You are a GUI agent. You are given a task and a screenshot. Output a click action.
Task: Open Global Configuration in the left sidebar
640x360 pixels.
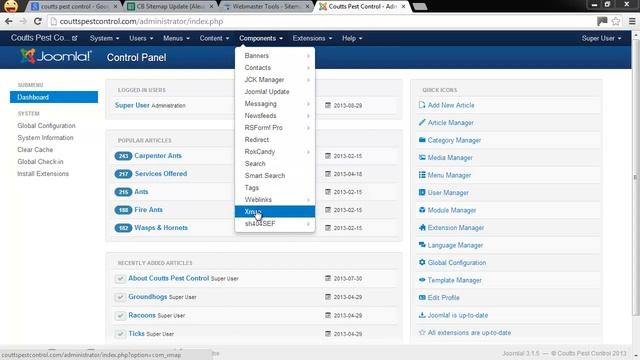[46, 126]
